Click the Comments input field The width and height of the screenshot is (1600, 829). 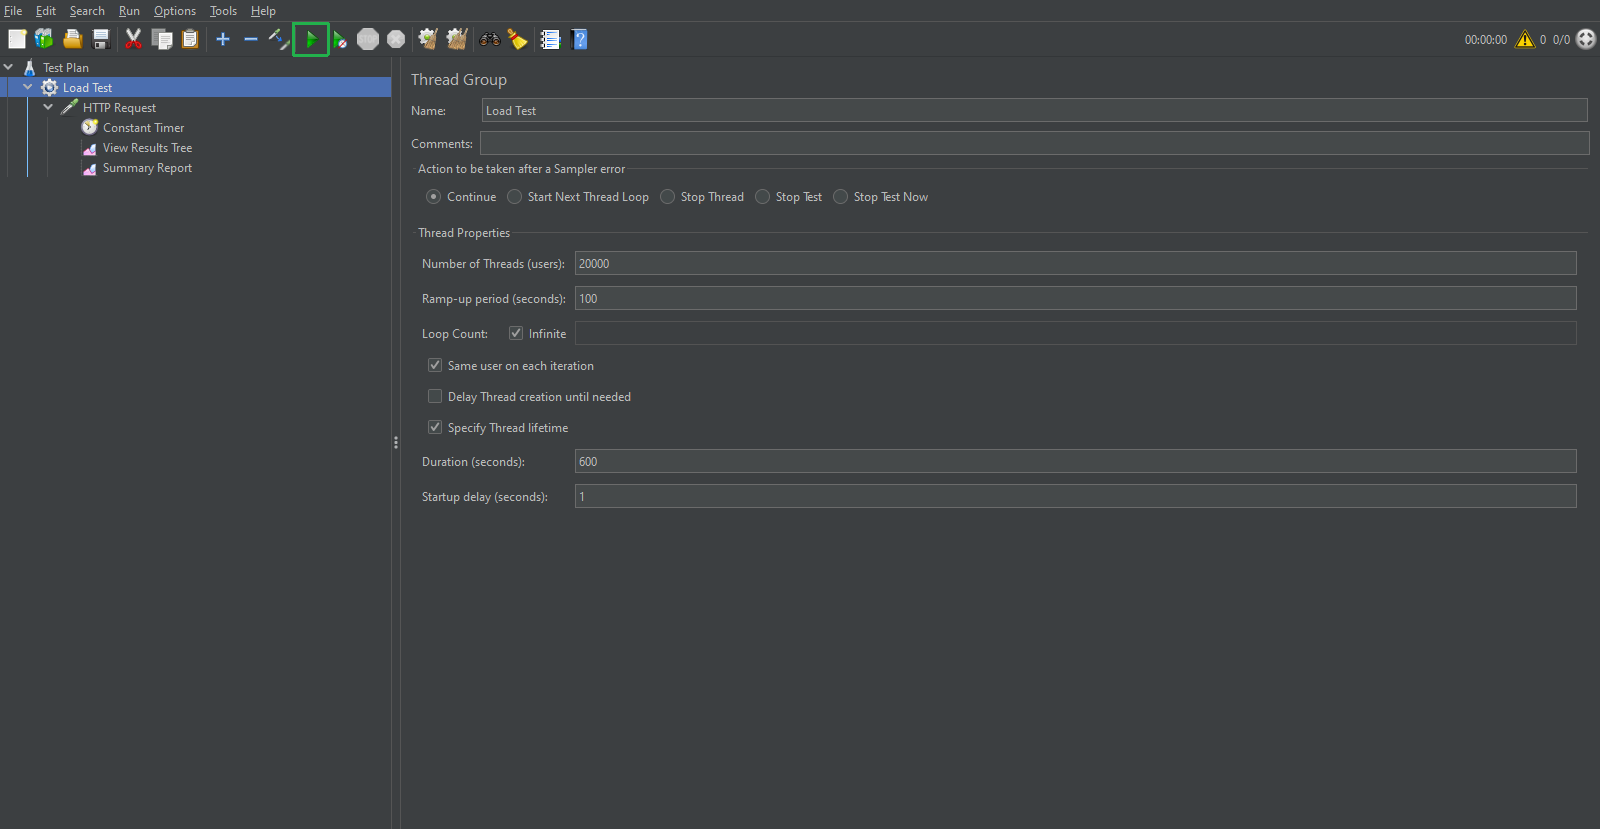[1034, 143]
